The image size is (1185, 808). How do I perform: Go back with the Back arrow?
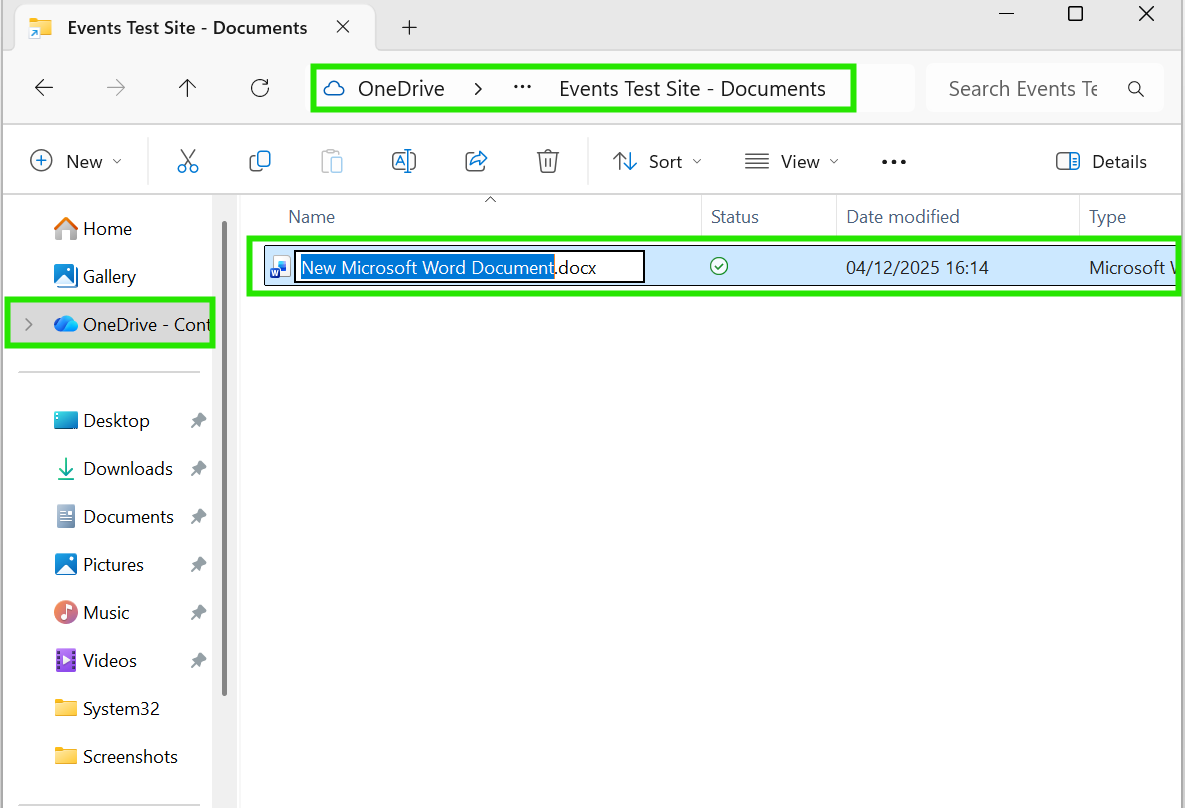click(x=44, y=88)
